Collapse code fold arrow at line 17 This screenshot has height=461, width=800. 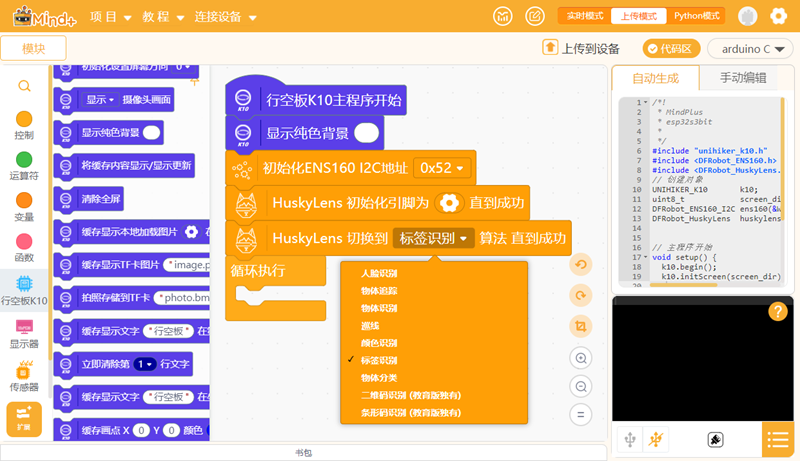646,257
